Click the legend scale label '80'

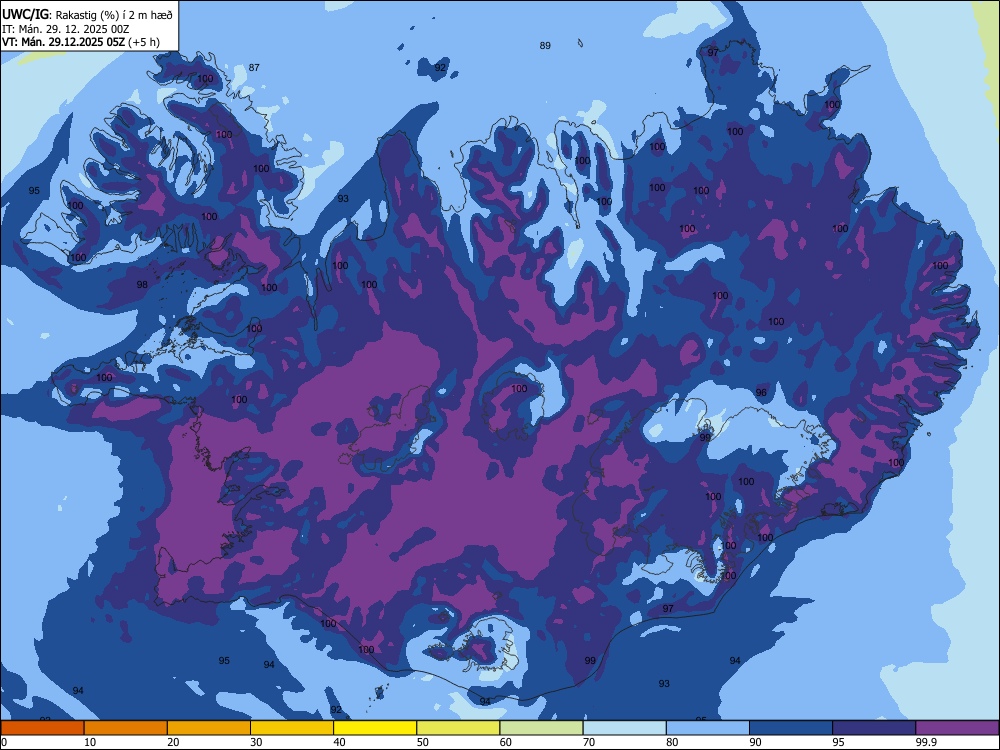[673, 742]
